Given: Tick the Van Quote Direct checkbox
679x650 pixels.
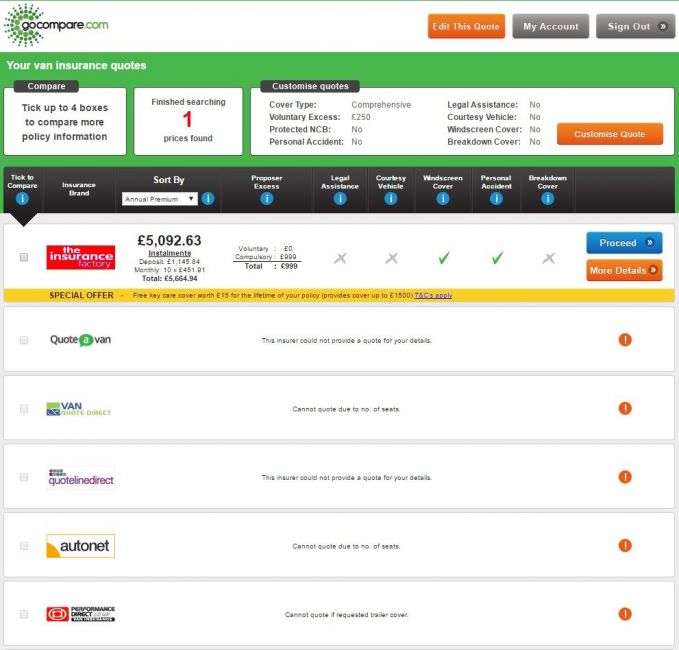Looking at the screenshot, I should 24,408.
